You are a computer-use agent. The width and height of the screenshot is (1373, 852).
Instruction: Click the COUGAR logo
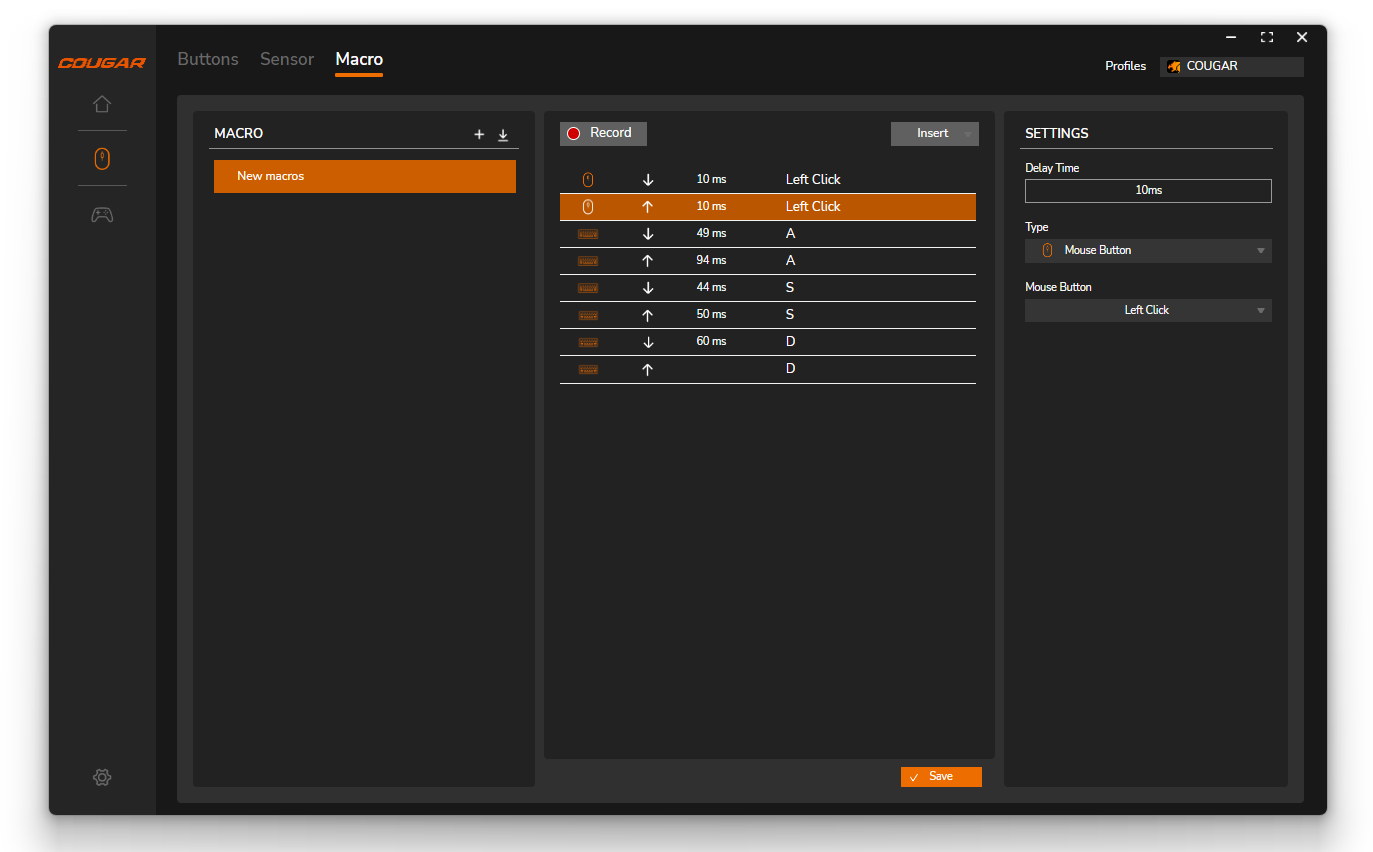(102, 63)
